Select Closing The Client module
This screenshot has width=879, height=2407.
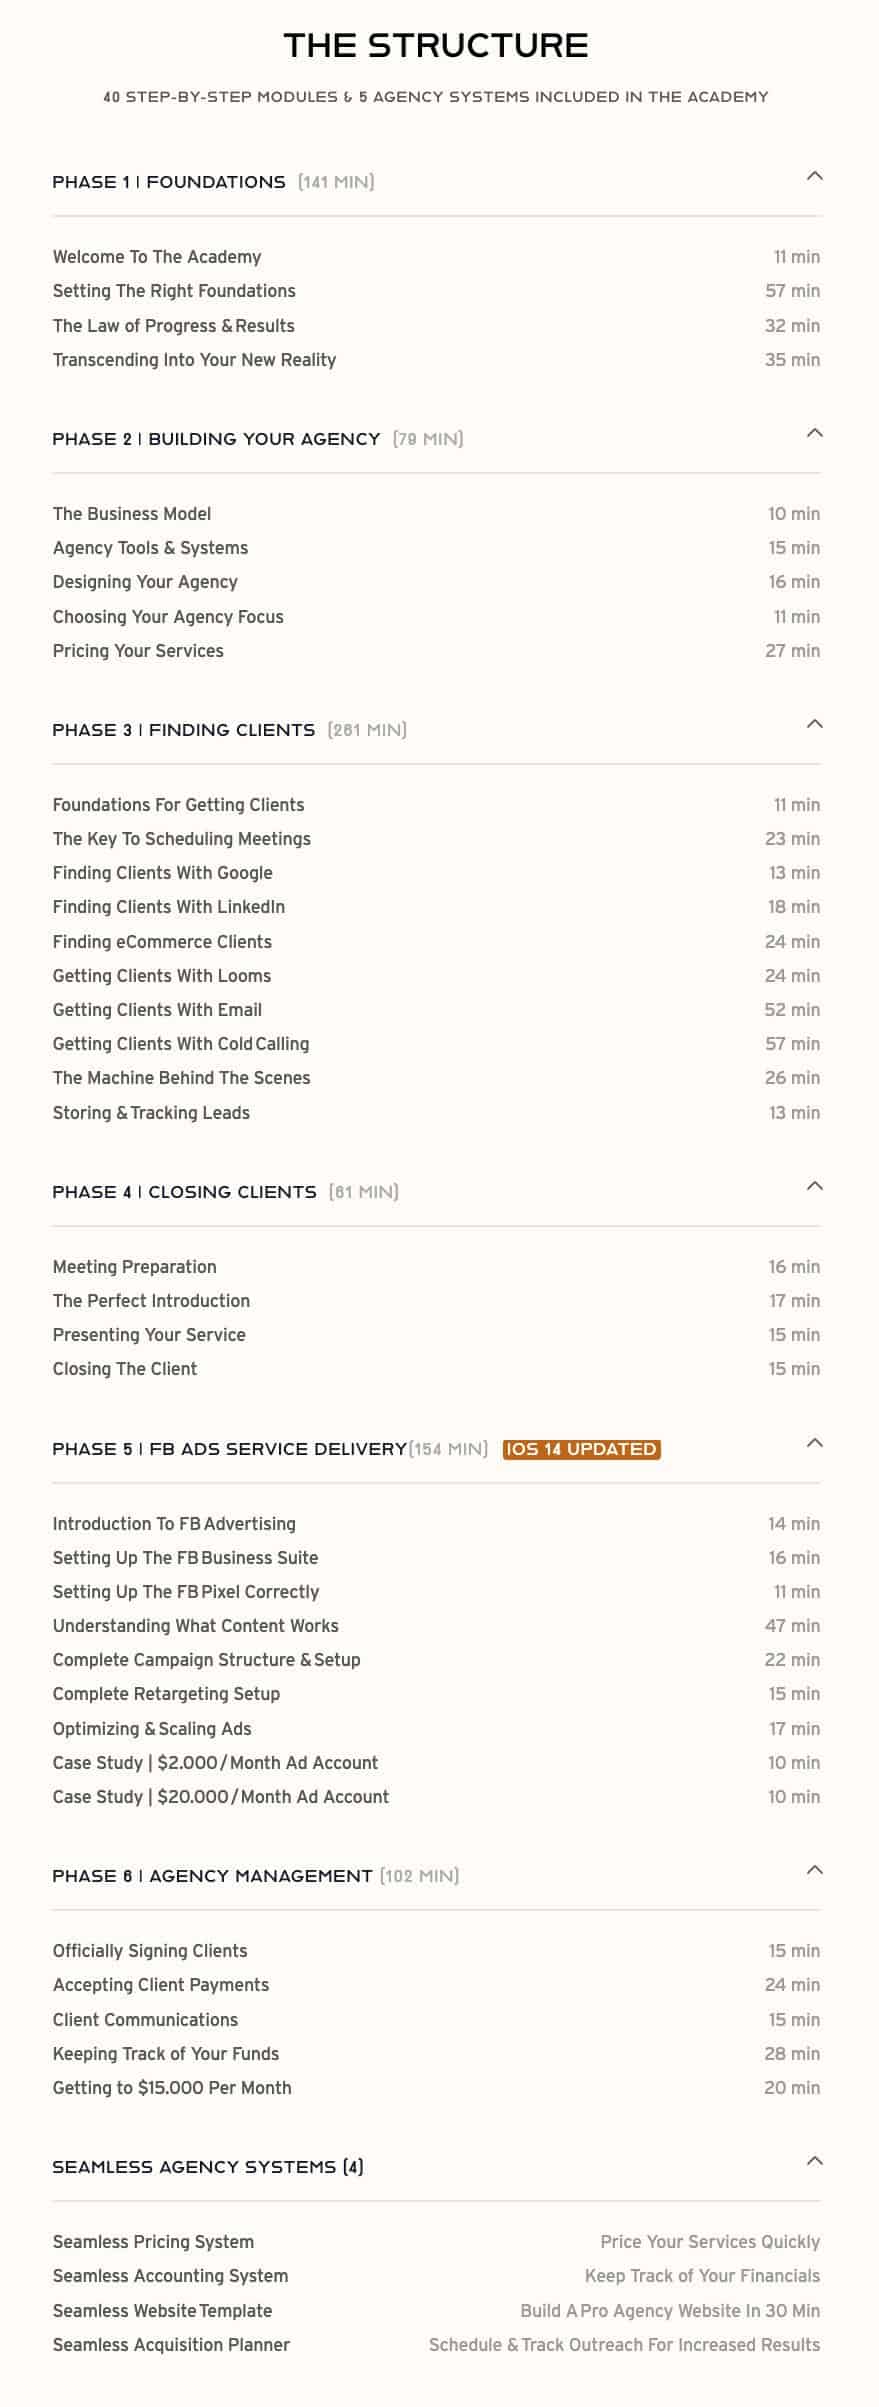tap(125, 1369)
